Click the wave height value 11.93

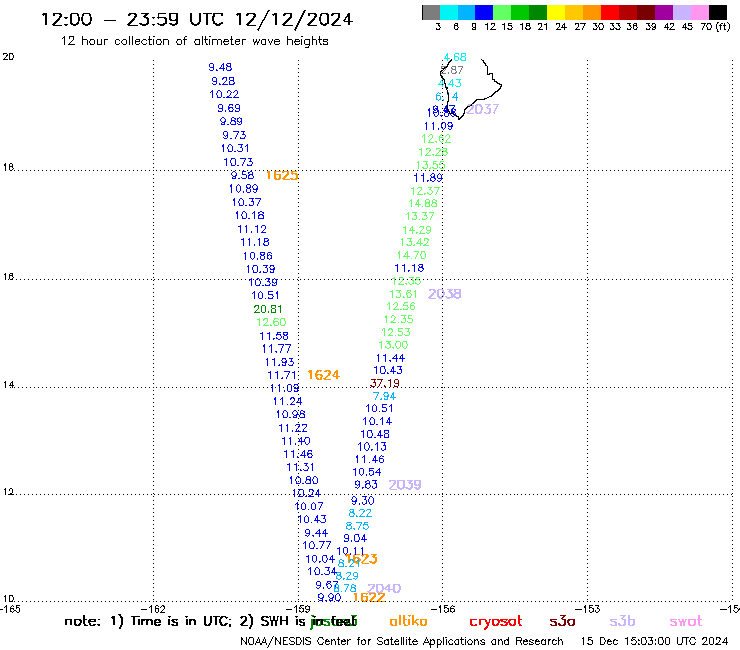coord(279,363)
